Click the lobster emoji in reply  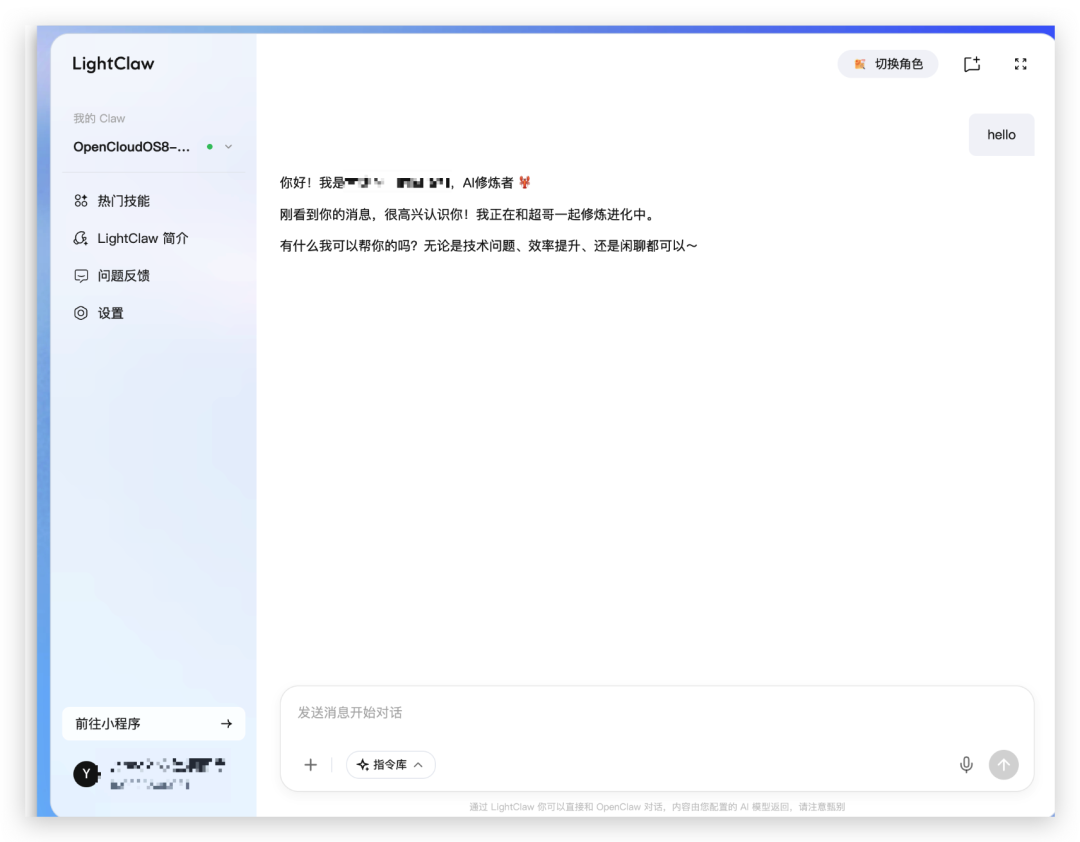pos(525,183)
